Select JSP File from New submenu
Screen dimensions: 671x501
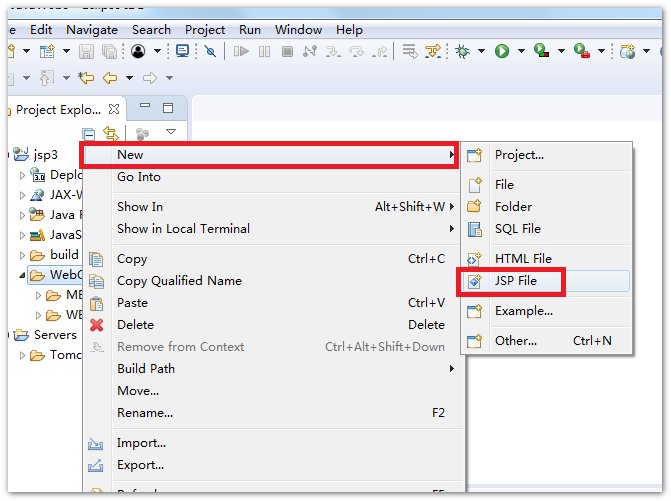pyautogui.click(x=516, y=281)
